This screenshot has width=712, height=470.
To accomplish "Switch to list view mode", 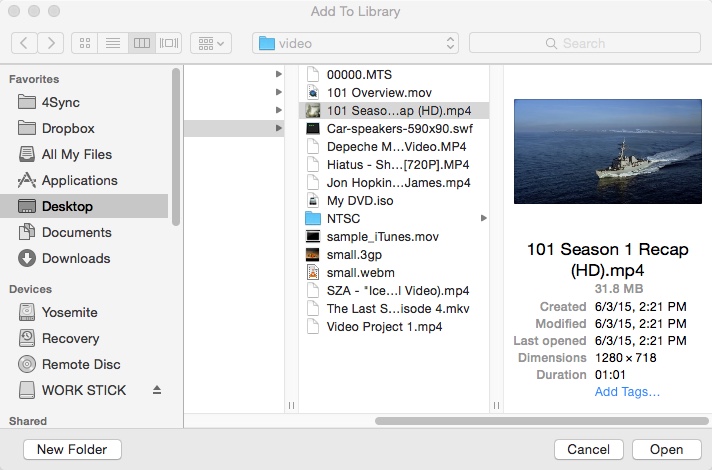I will [x=113, y=43].
